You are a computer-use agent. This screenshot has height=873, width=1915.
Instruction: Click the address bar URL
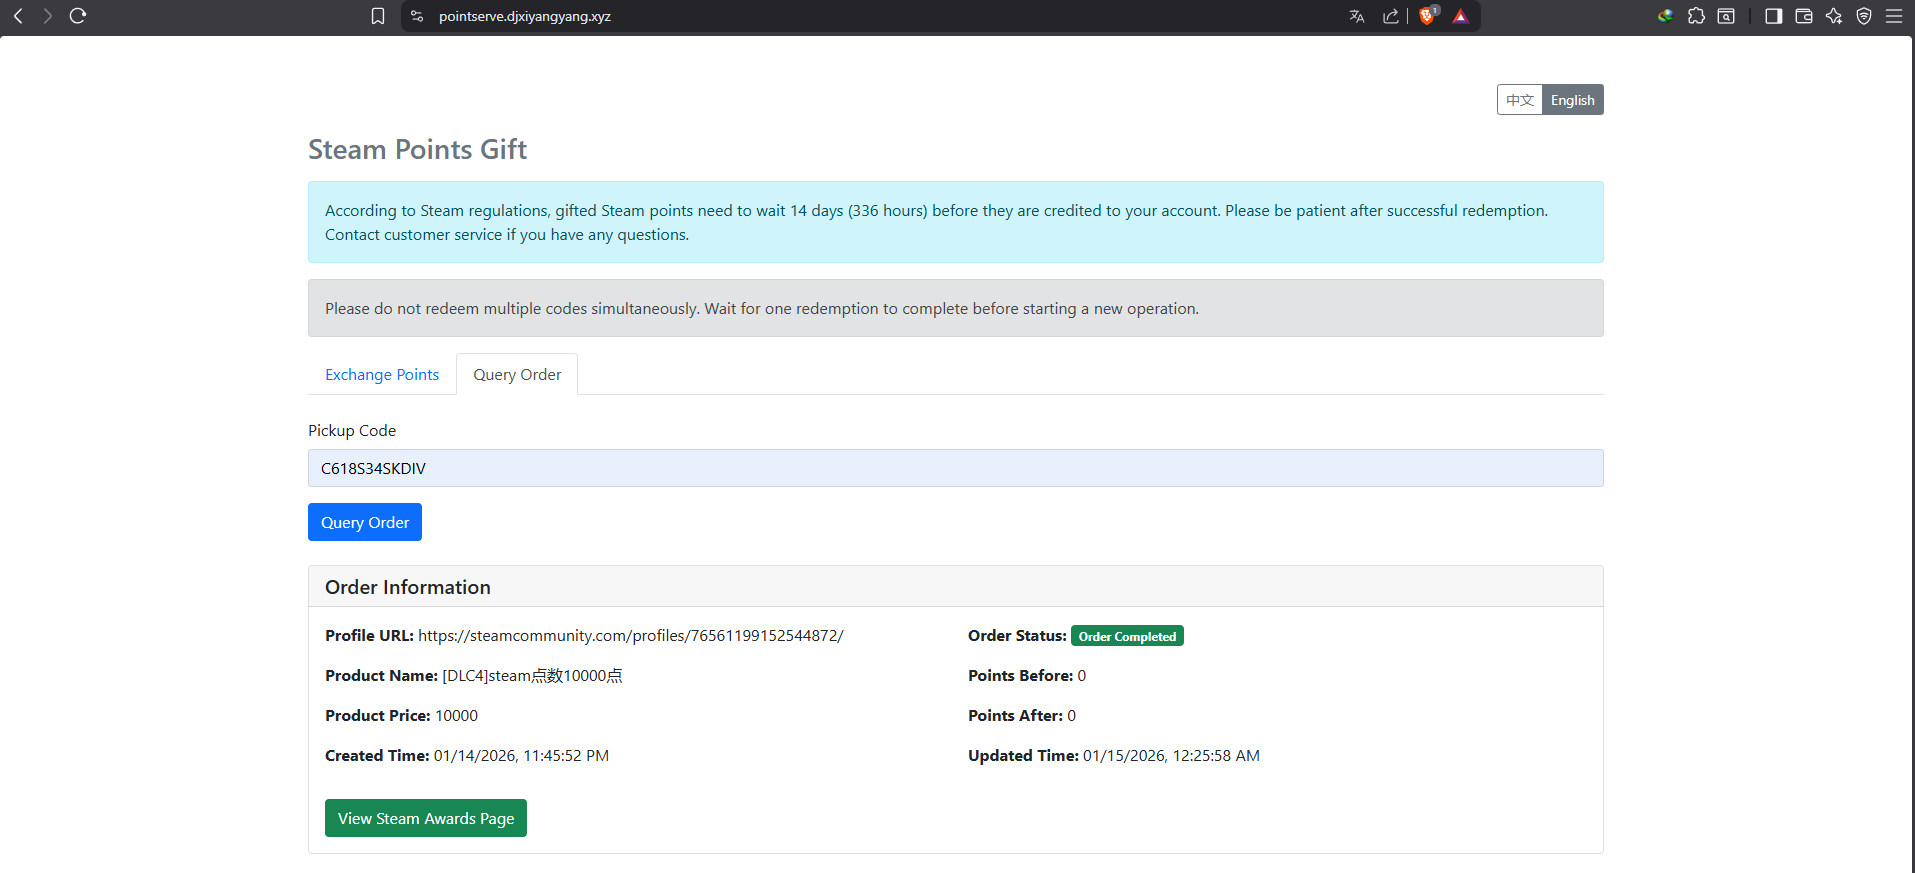coord(525,16)
